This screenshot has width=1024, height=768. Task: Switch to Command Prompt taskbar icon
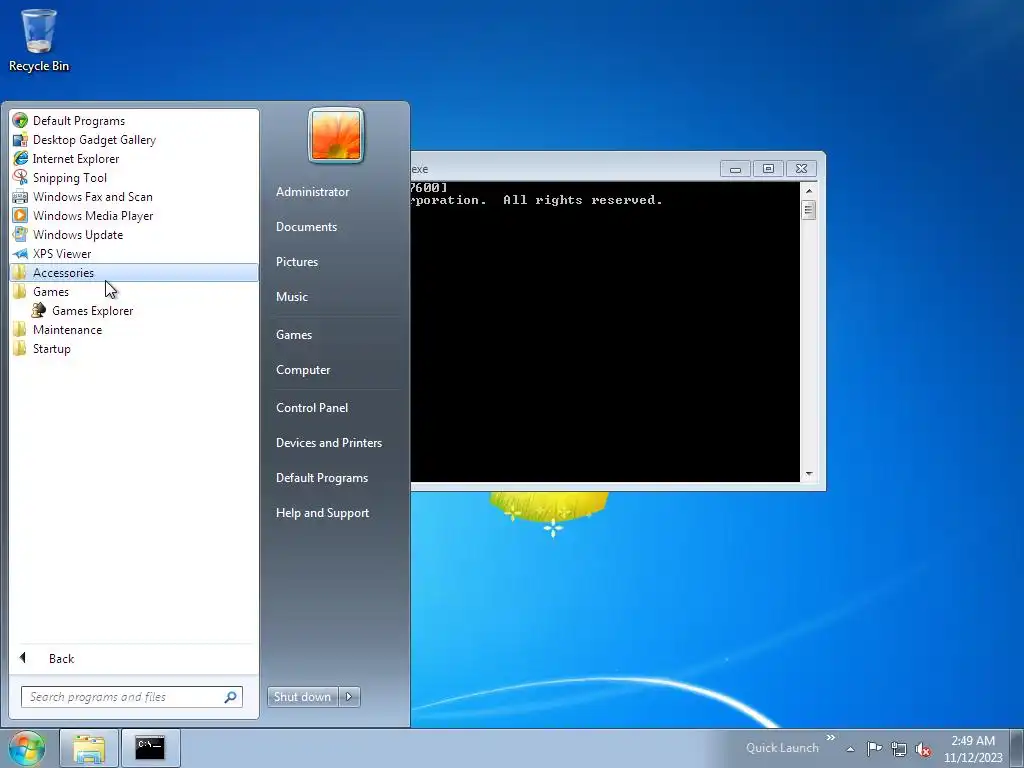150,748
